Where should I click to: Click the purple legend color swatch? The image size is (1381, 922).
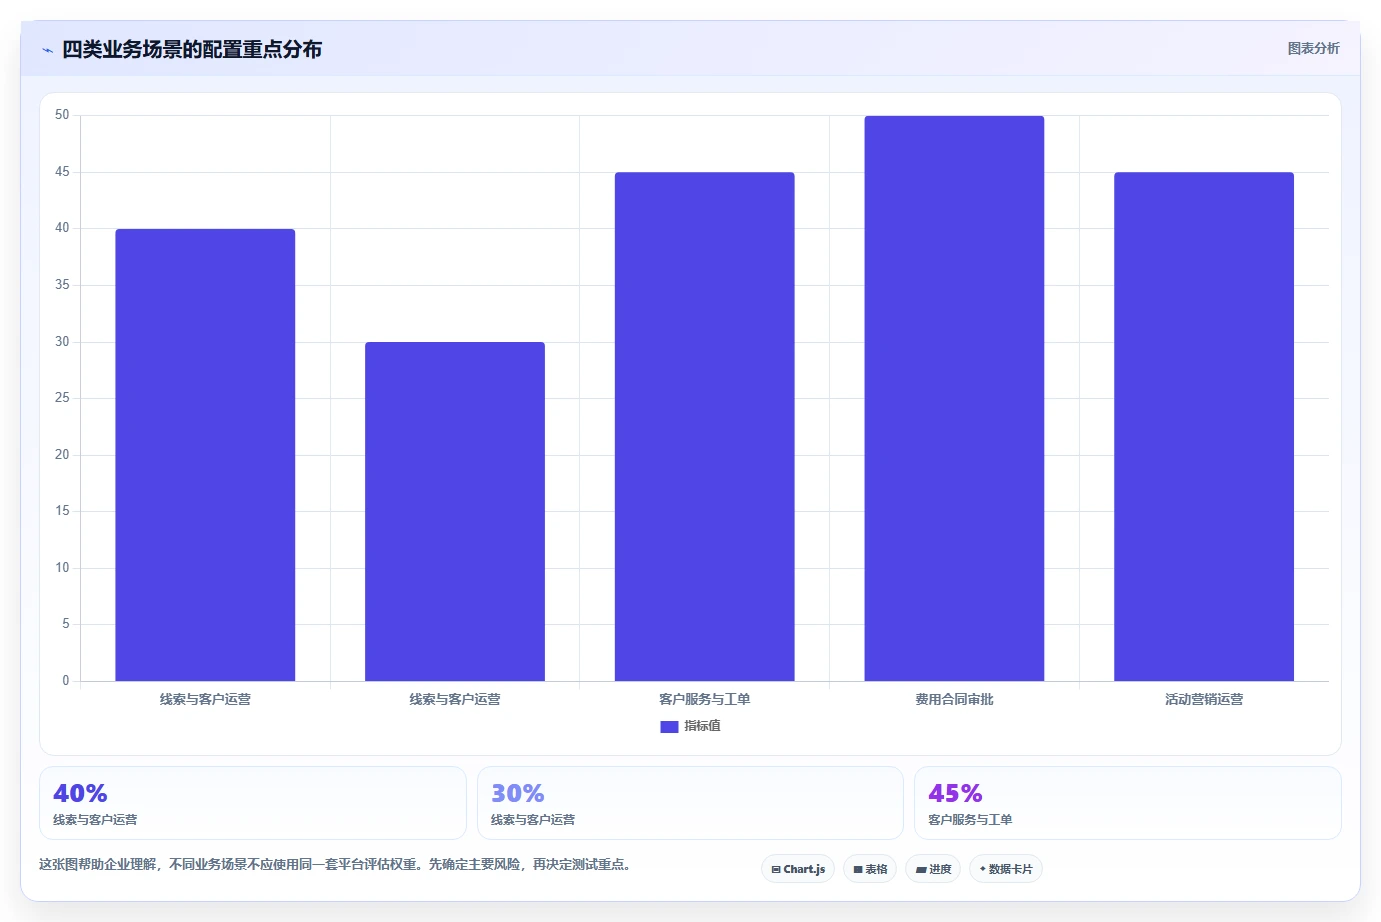click(669, 727)
